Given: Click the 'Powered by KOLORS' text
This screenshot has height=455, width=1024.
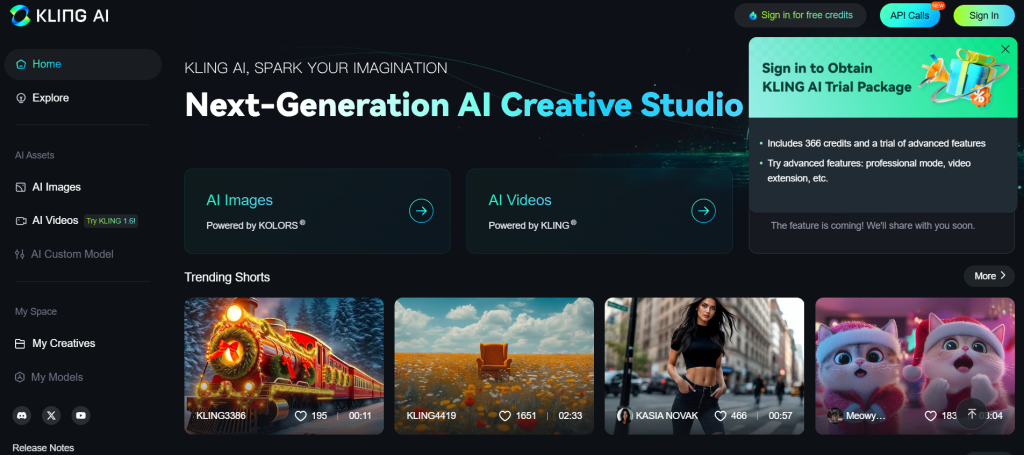Looking at the screenshot, I should 256,225.
